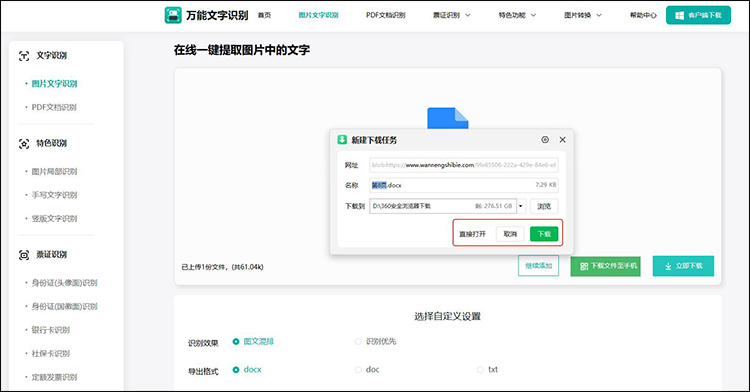Select the txt export format
750x392 pixels.
(x=487, y=370)
